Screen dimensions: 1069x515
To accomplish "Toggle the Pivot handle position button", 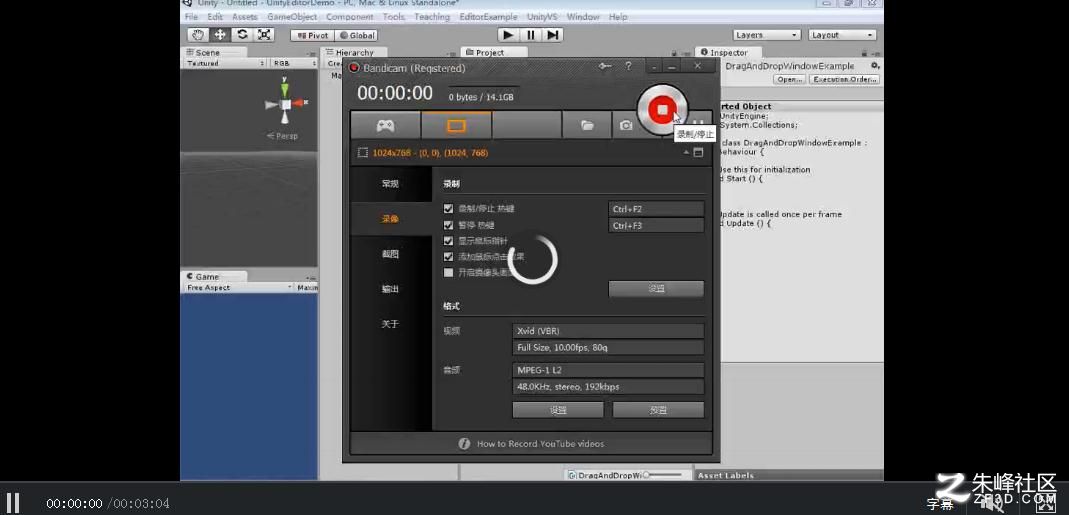I will point(312,35).
